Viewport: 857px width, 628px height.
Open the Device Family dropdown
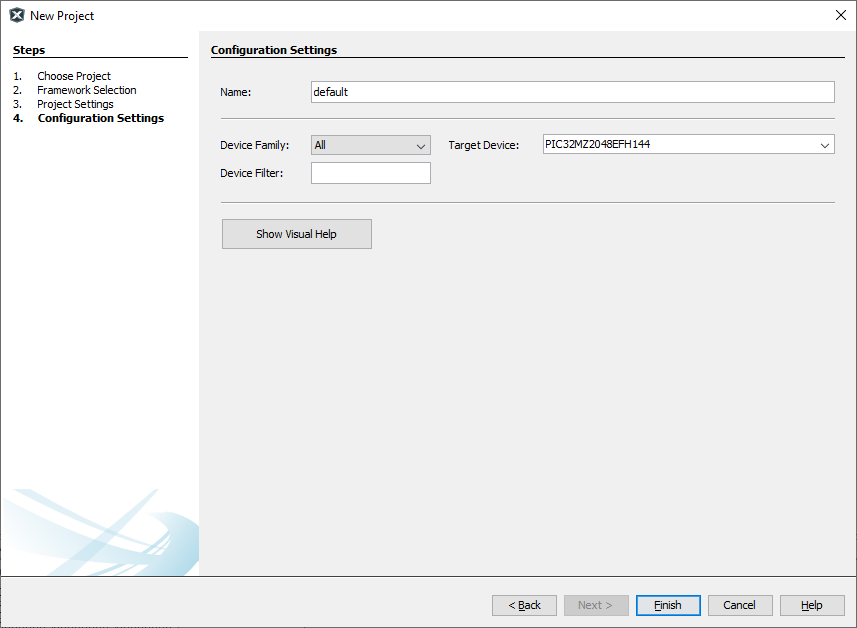(x=370, y=145)
